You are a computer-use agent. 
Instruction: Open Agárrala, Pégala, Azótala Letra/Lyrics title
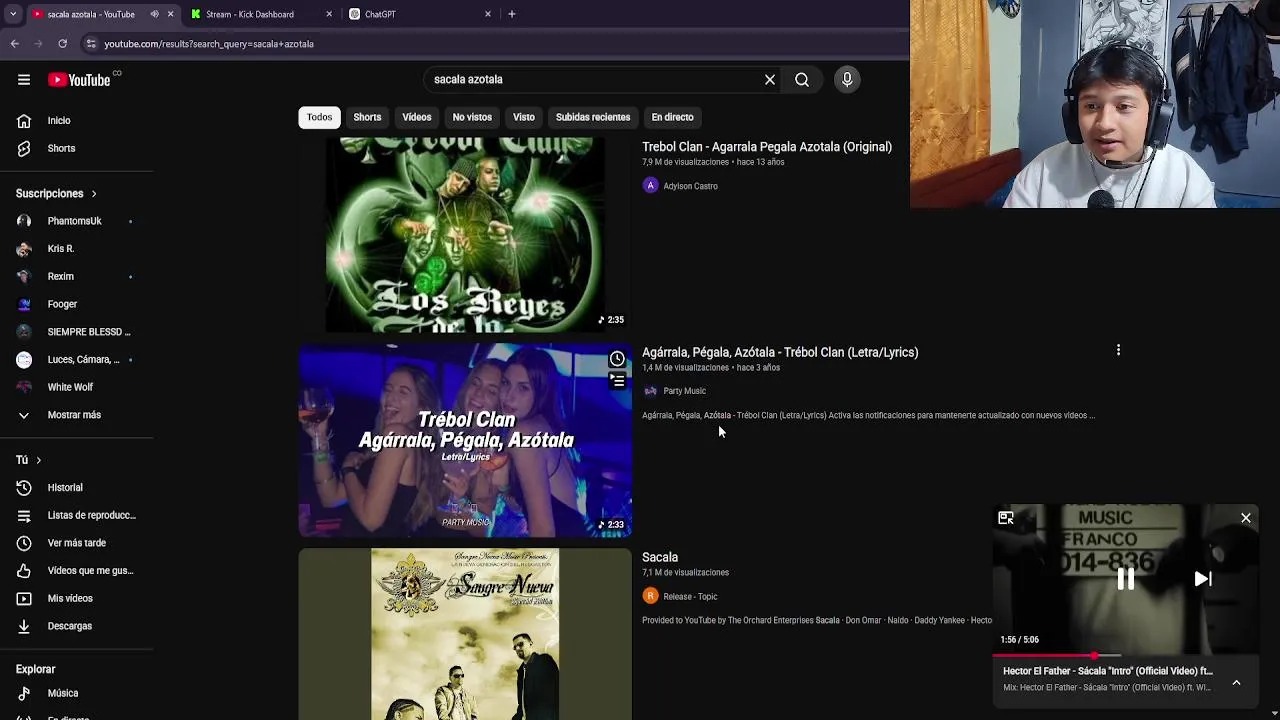pos(780,352)
